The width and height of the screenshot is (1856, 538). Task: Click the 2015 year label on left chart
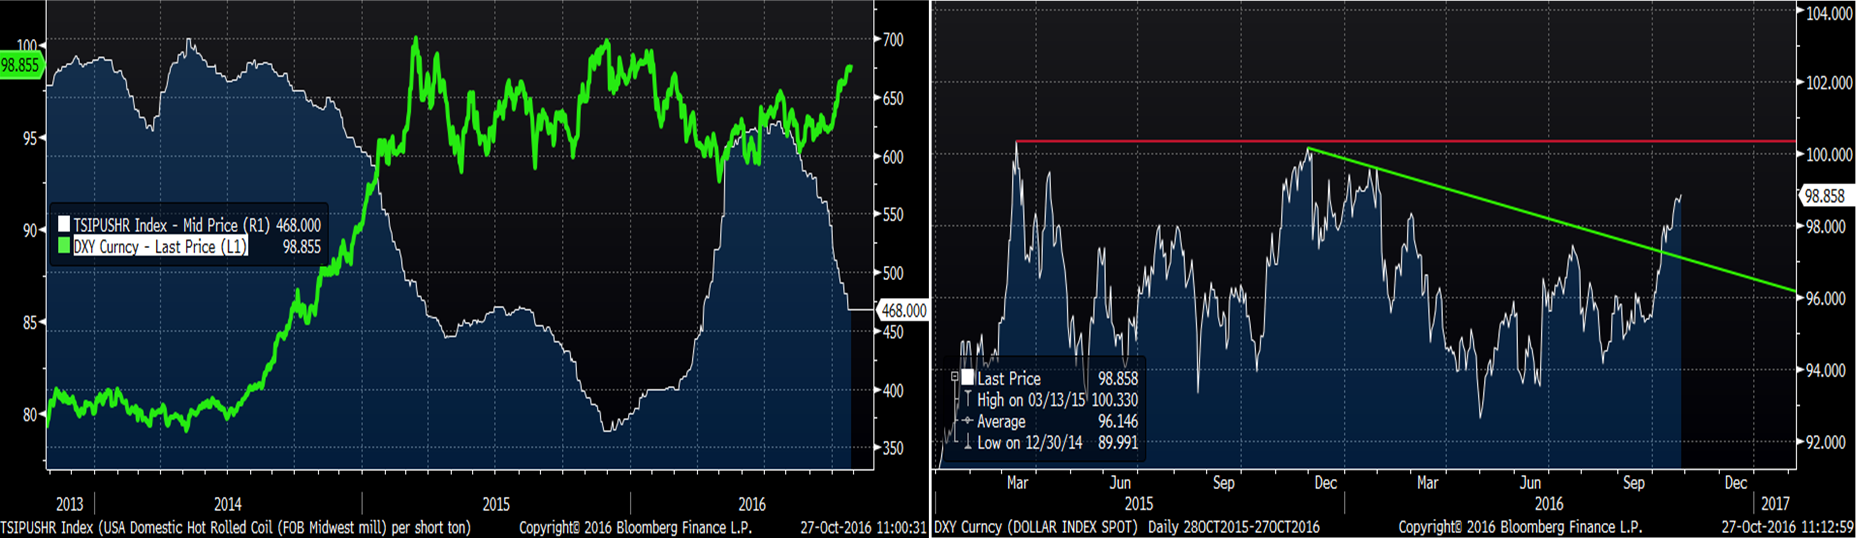[496, 504]
